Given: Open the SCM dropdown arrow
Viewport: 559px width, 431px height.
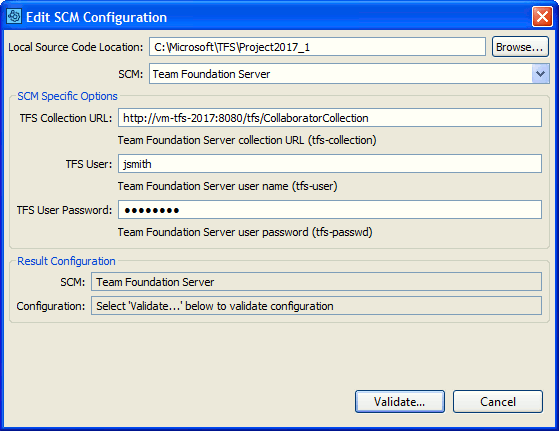Looking at the screenshot, I should pyautogui.click(x=540, y=74).
